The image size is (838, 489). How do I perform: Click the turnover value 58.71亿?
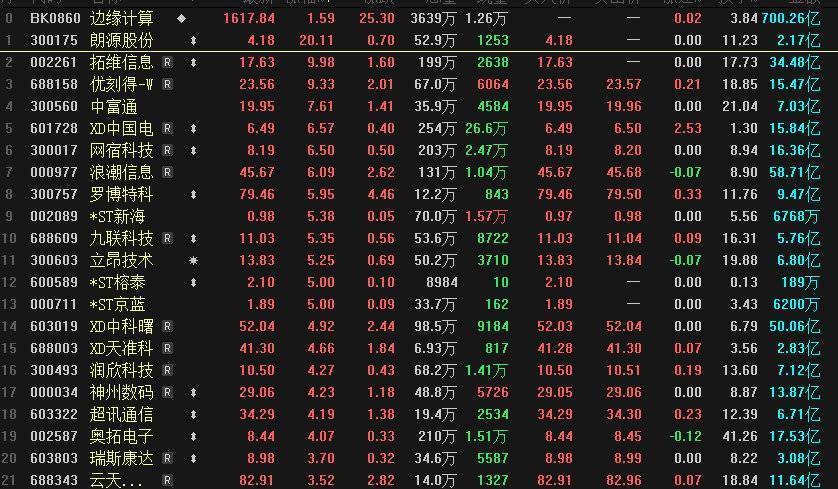pyautogui.click(x=795, y=173)
